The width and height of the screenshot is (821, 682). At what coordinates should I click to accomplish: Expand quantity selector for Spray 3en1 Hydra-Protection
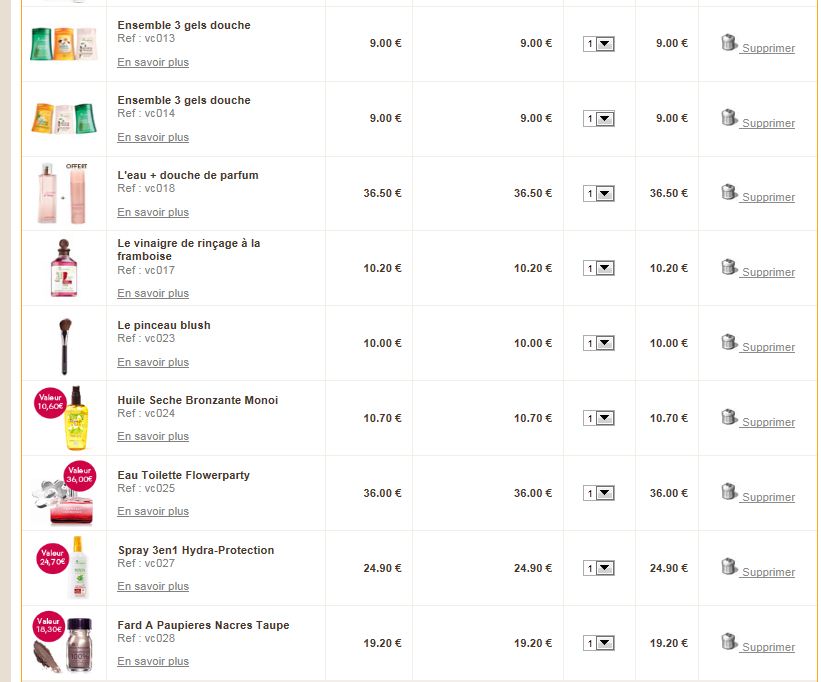[599, 569]
